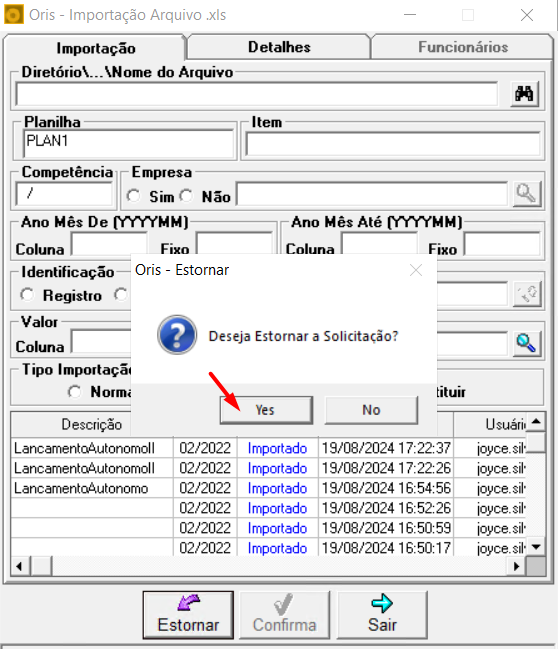Click the Sair exit arrow button
558x649 pixels.
tap(382, 615)
